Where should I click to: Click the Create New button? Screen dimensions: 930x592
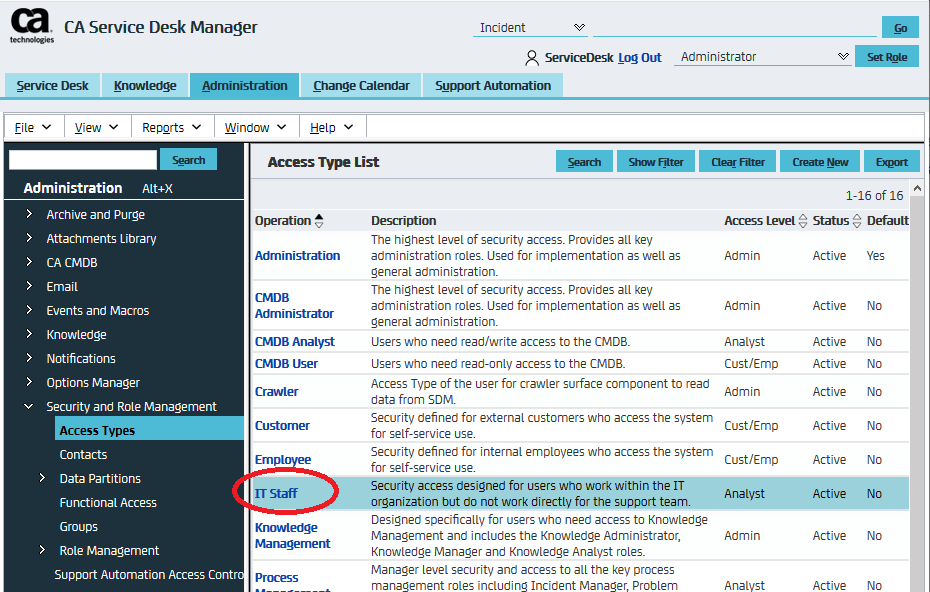pyautogui.click(x=820, y=162)
